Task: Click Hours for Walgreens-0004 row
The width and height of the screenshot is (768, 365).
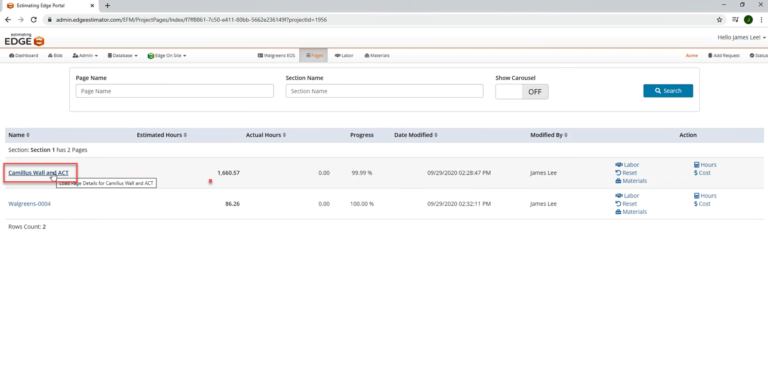Action: pos(705,195)
